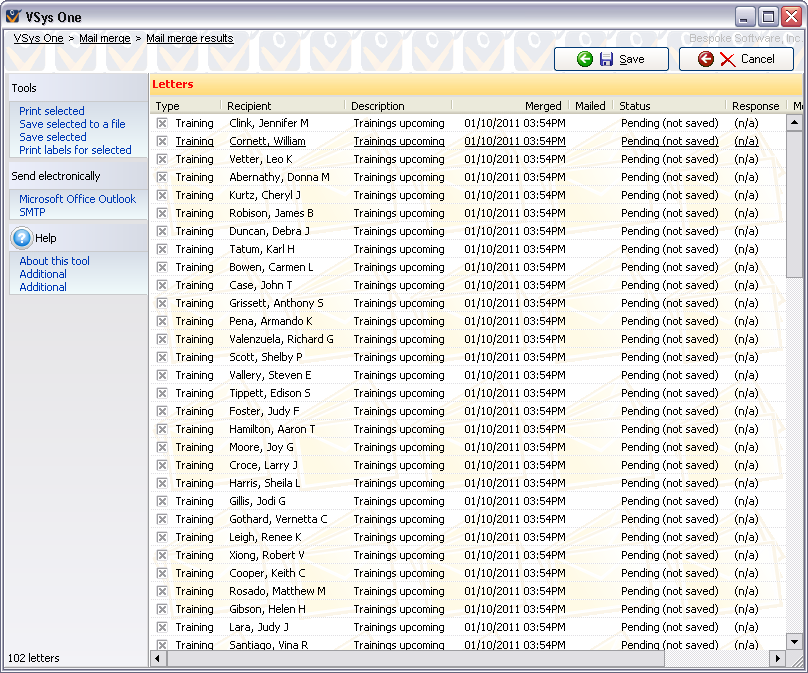Screen dimensions: 808x673
Task: Click the blue Help question mark icon
Action: [x=22, y=238]
